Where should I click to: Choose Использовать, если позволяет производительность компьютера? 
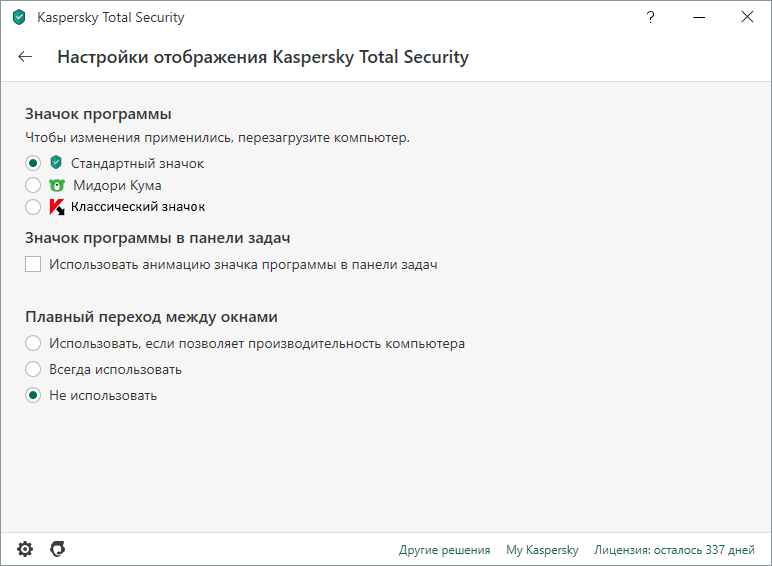pos(33,343)
